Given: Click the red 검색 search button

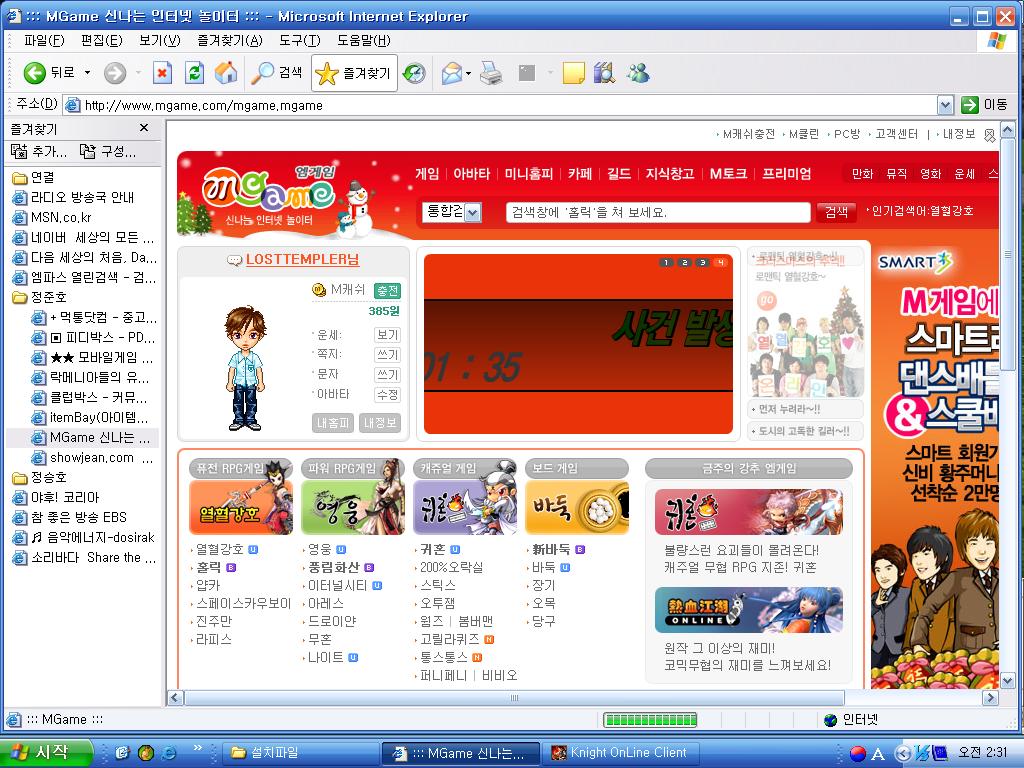Looking at the screenshot, I should [x=836, y=212].
